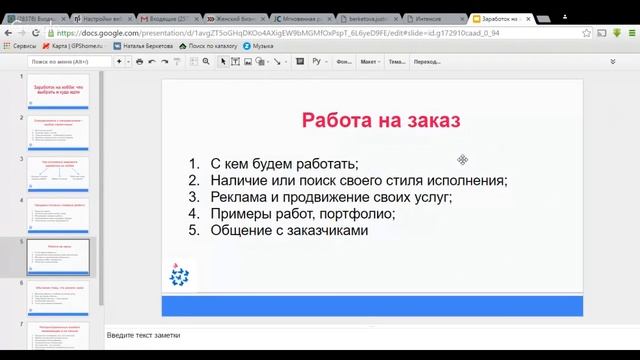Click the insert image icon
This screenshot has width=640, height=360.
coord(248,62)
